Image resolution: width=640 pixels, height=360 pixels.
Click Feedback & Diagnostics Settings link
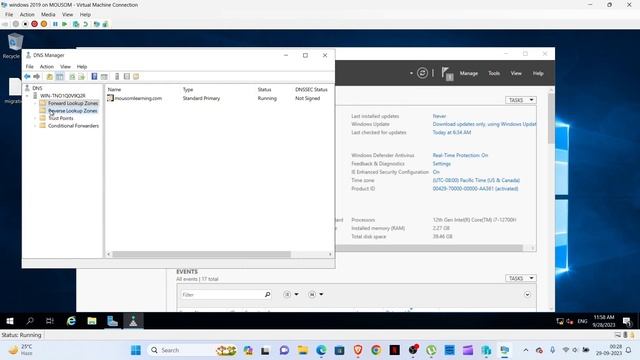(x=442, y=164)
